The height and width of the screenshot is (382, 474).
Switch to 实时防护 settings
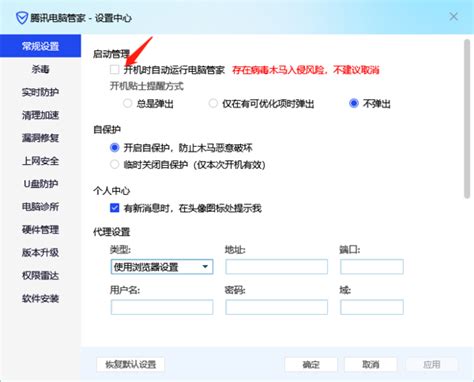[40, 92]
